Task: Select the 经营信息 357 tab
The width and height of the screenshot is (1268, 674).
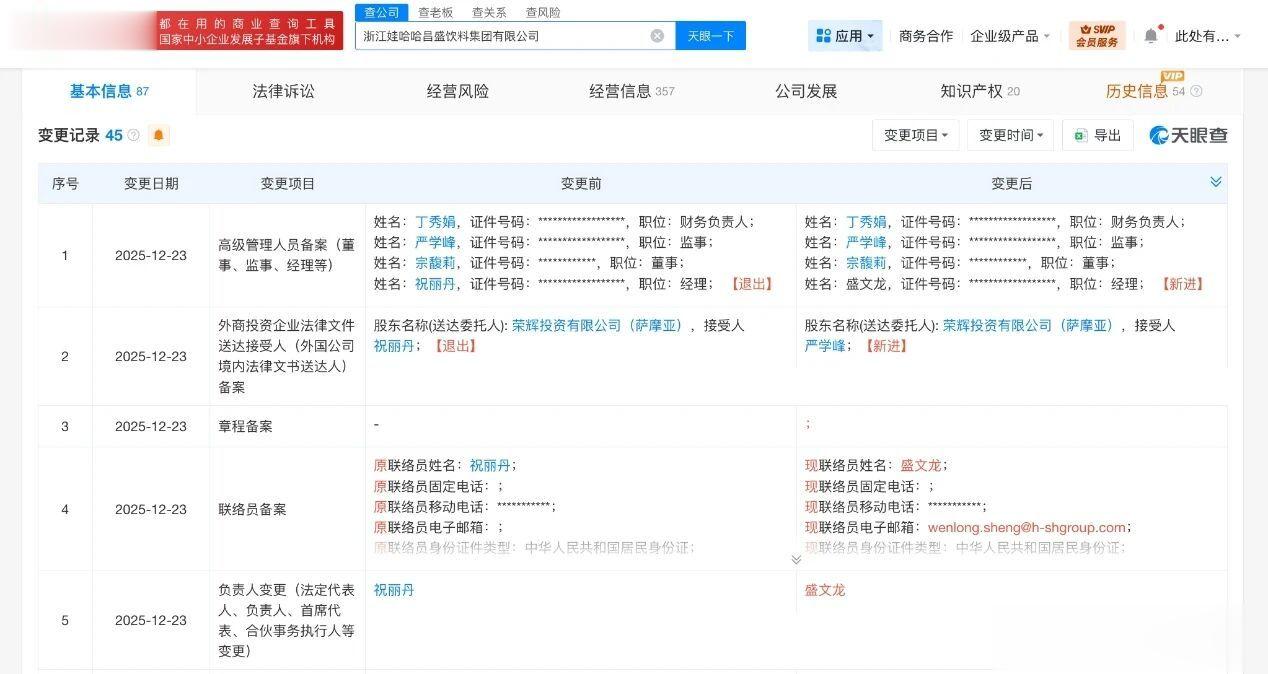Action: point(632,91)
